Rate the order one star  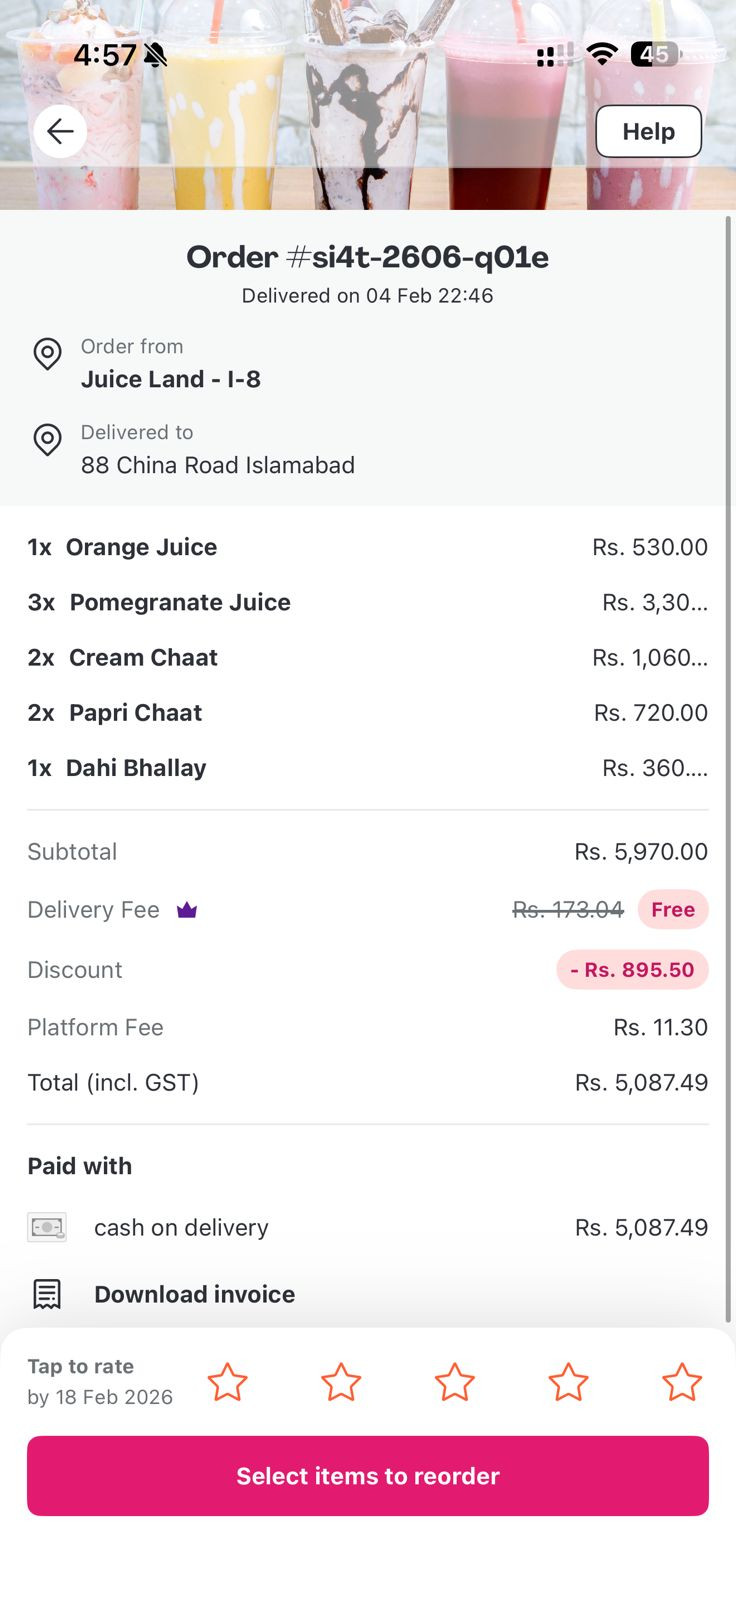(x=227, y=1382)
